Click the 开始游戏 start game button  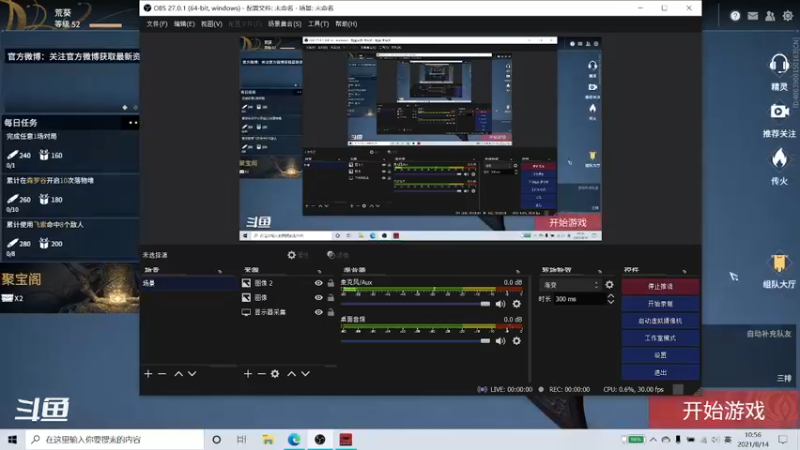(723, 411)
